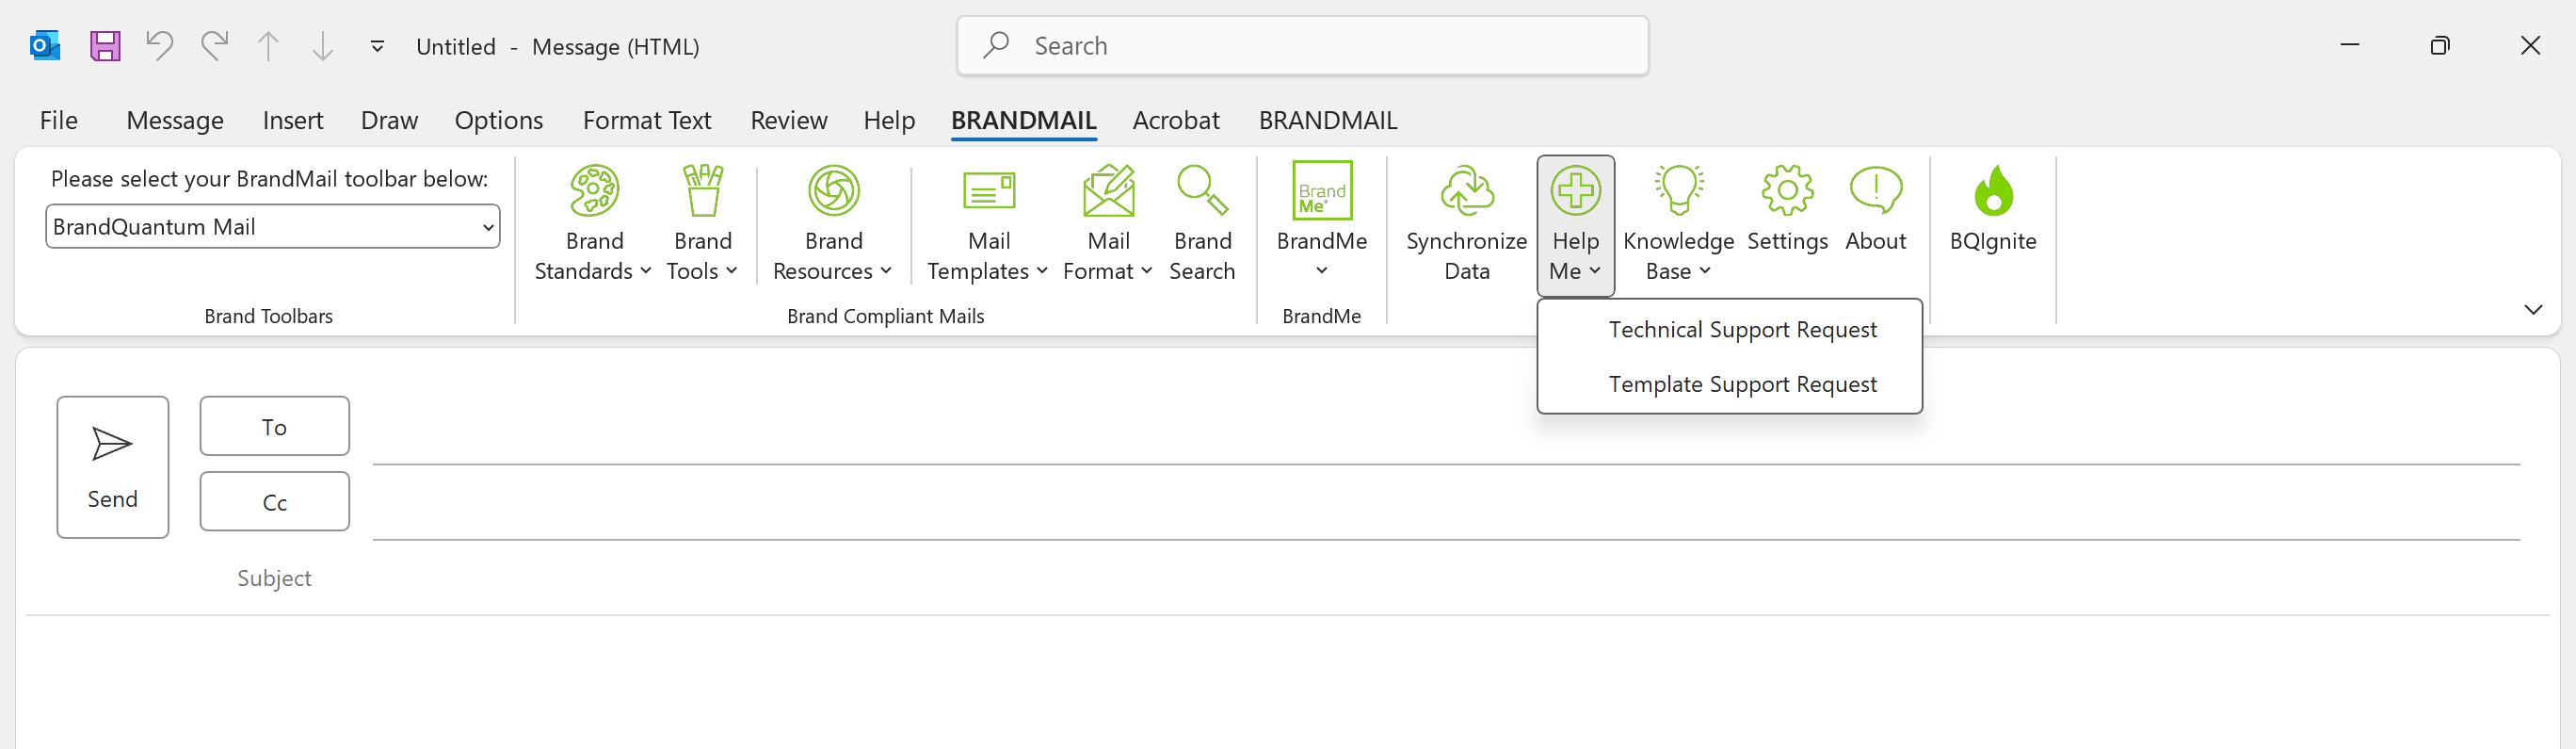Click in the Cc recipients field
Image resolution: width=2576 pixels, height=749 pixels.
[x=1445, y=503]
